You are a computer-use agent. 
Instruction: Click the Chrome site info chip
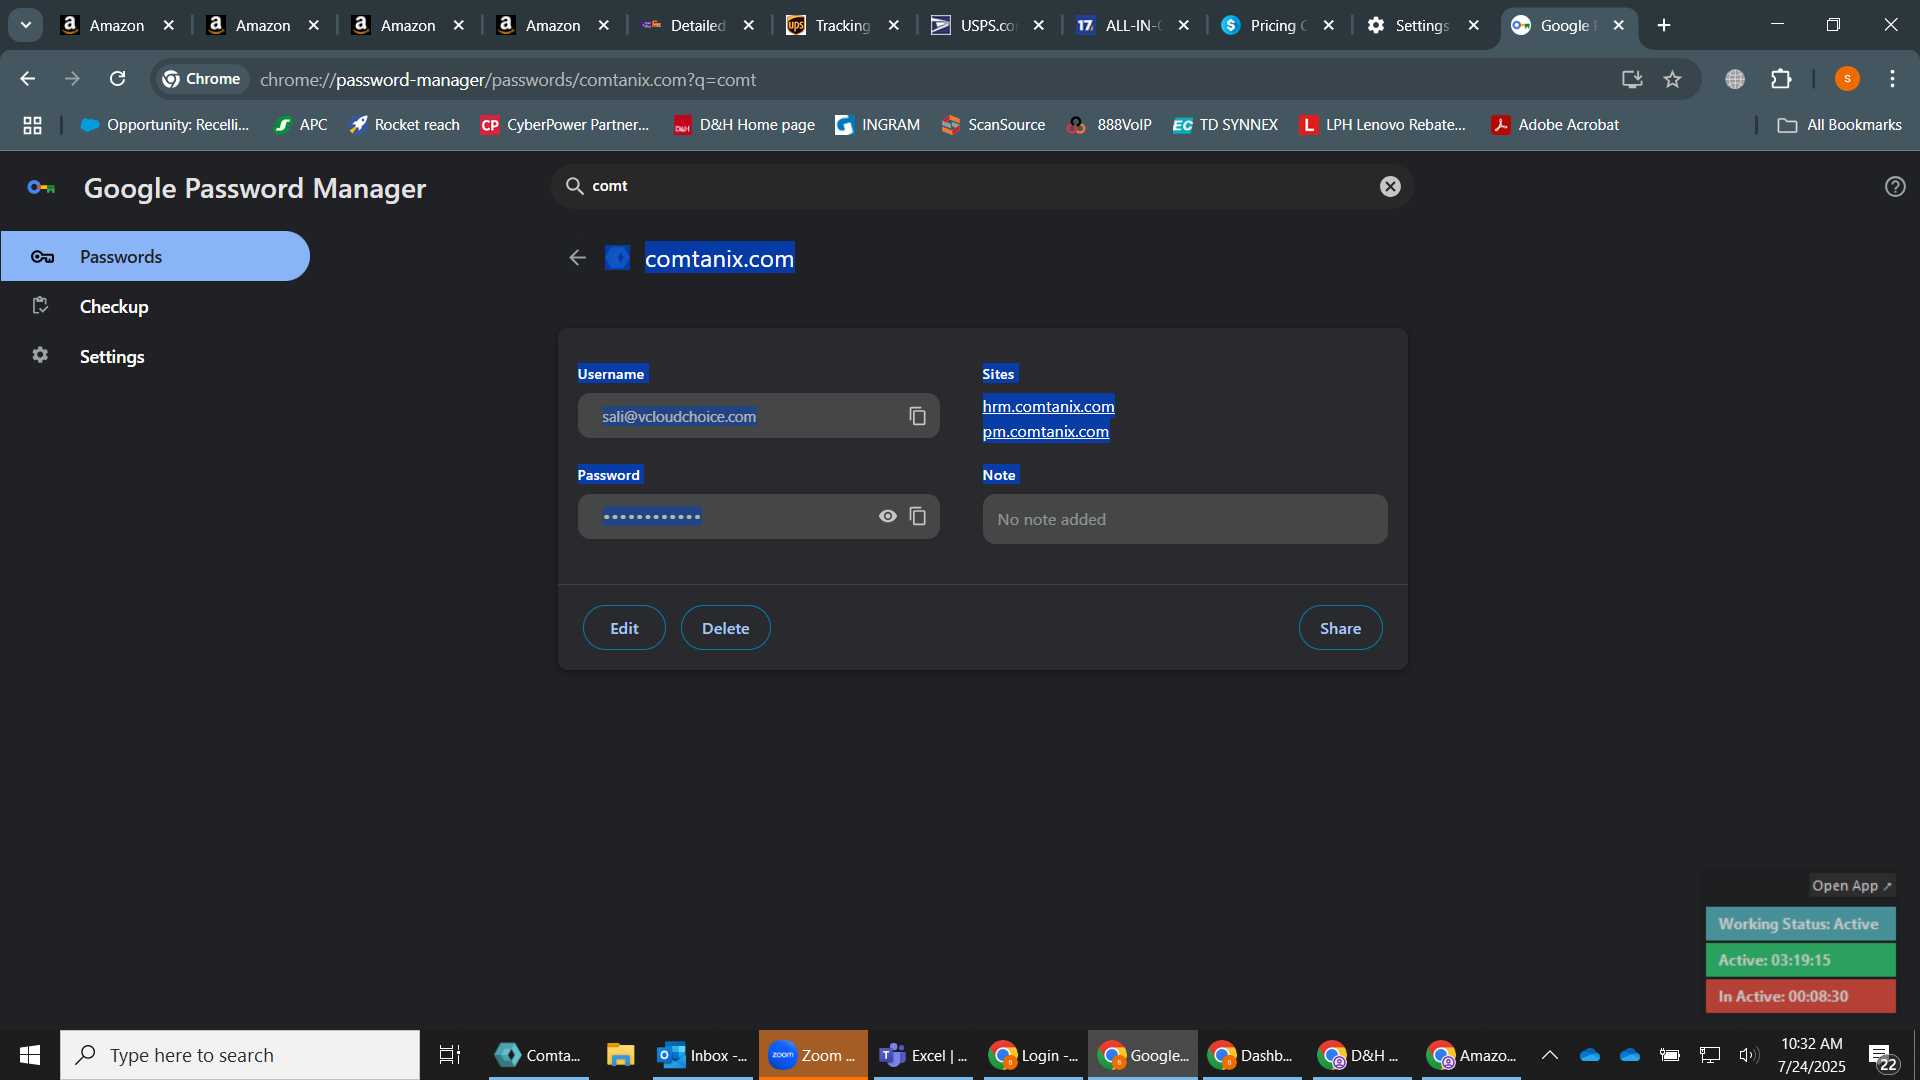coord(202,79)
